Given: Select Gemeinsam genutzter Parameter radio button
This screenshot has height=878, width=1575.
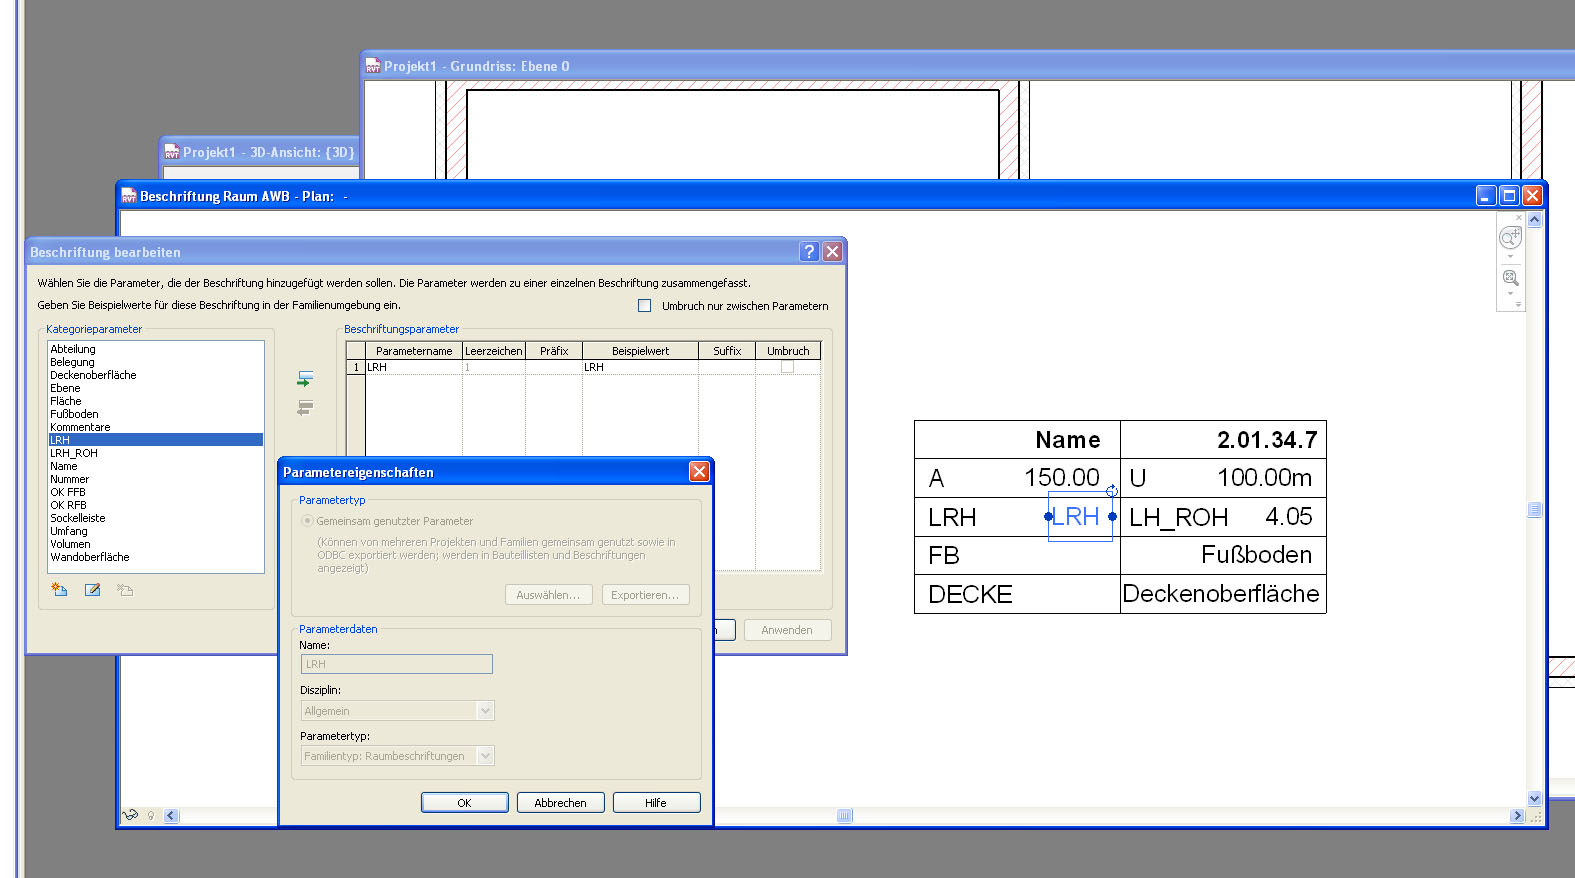Looking at the screenshot, I should pos(307,521).
